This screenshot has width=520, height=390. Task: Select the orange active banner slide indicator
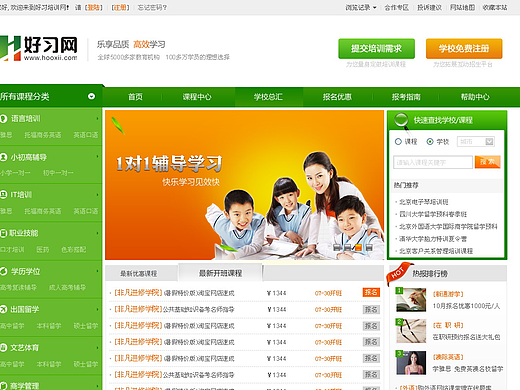pos(358,247)
